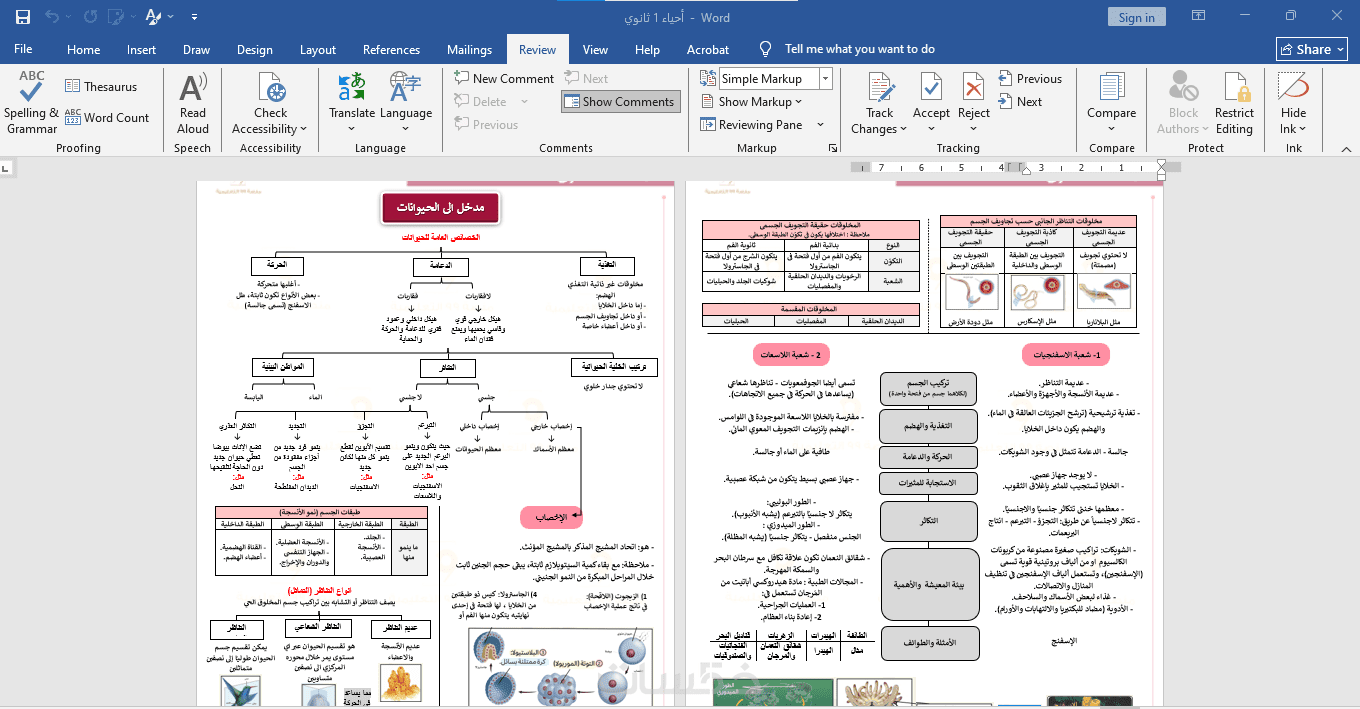1360x709 pixels.
Task: Open the Show Markup dropdown
Action: 760,101
